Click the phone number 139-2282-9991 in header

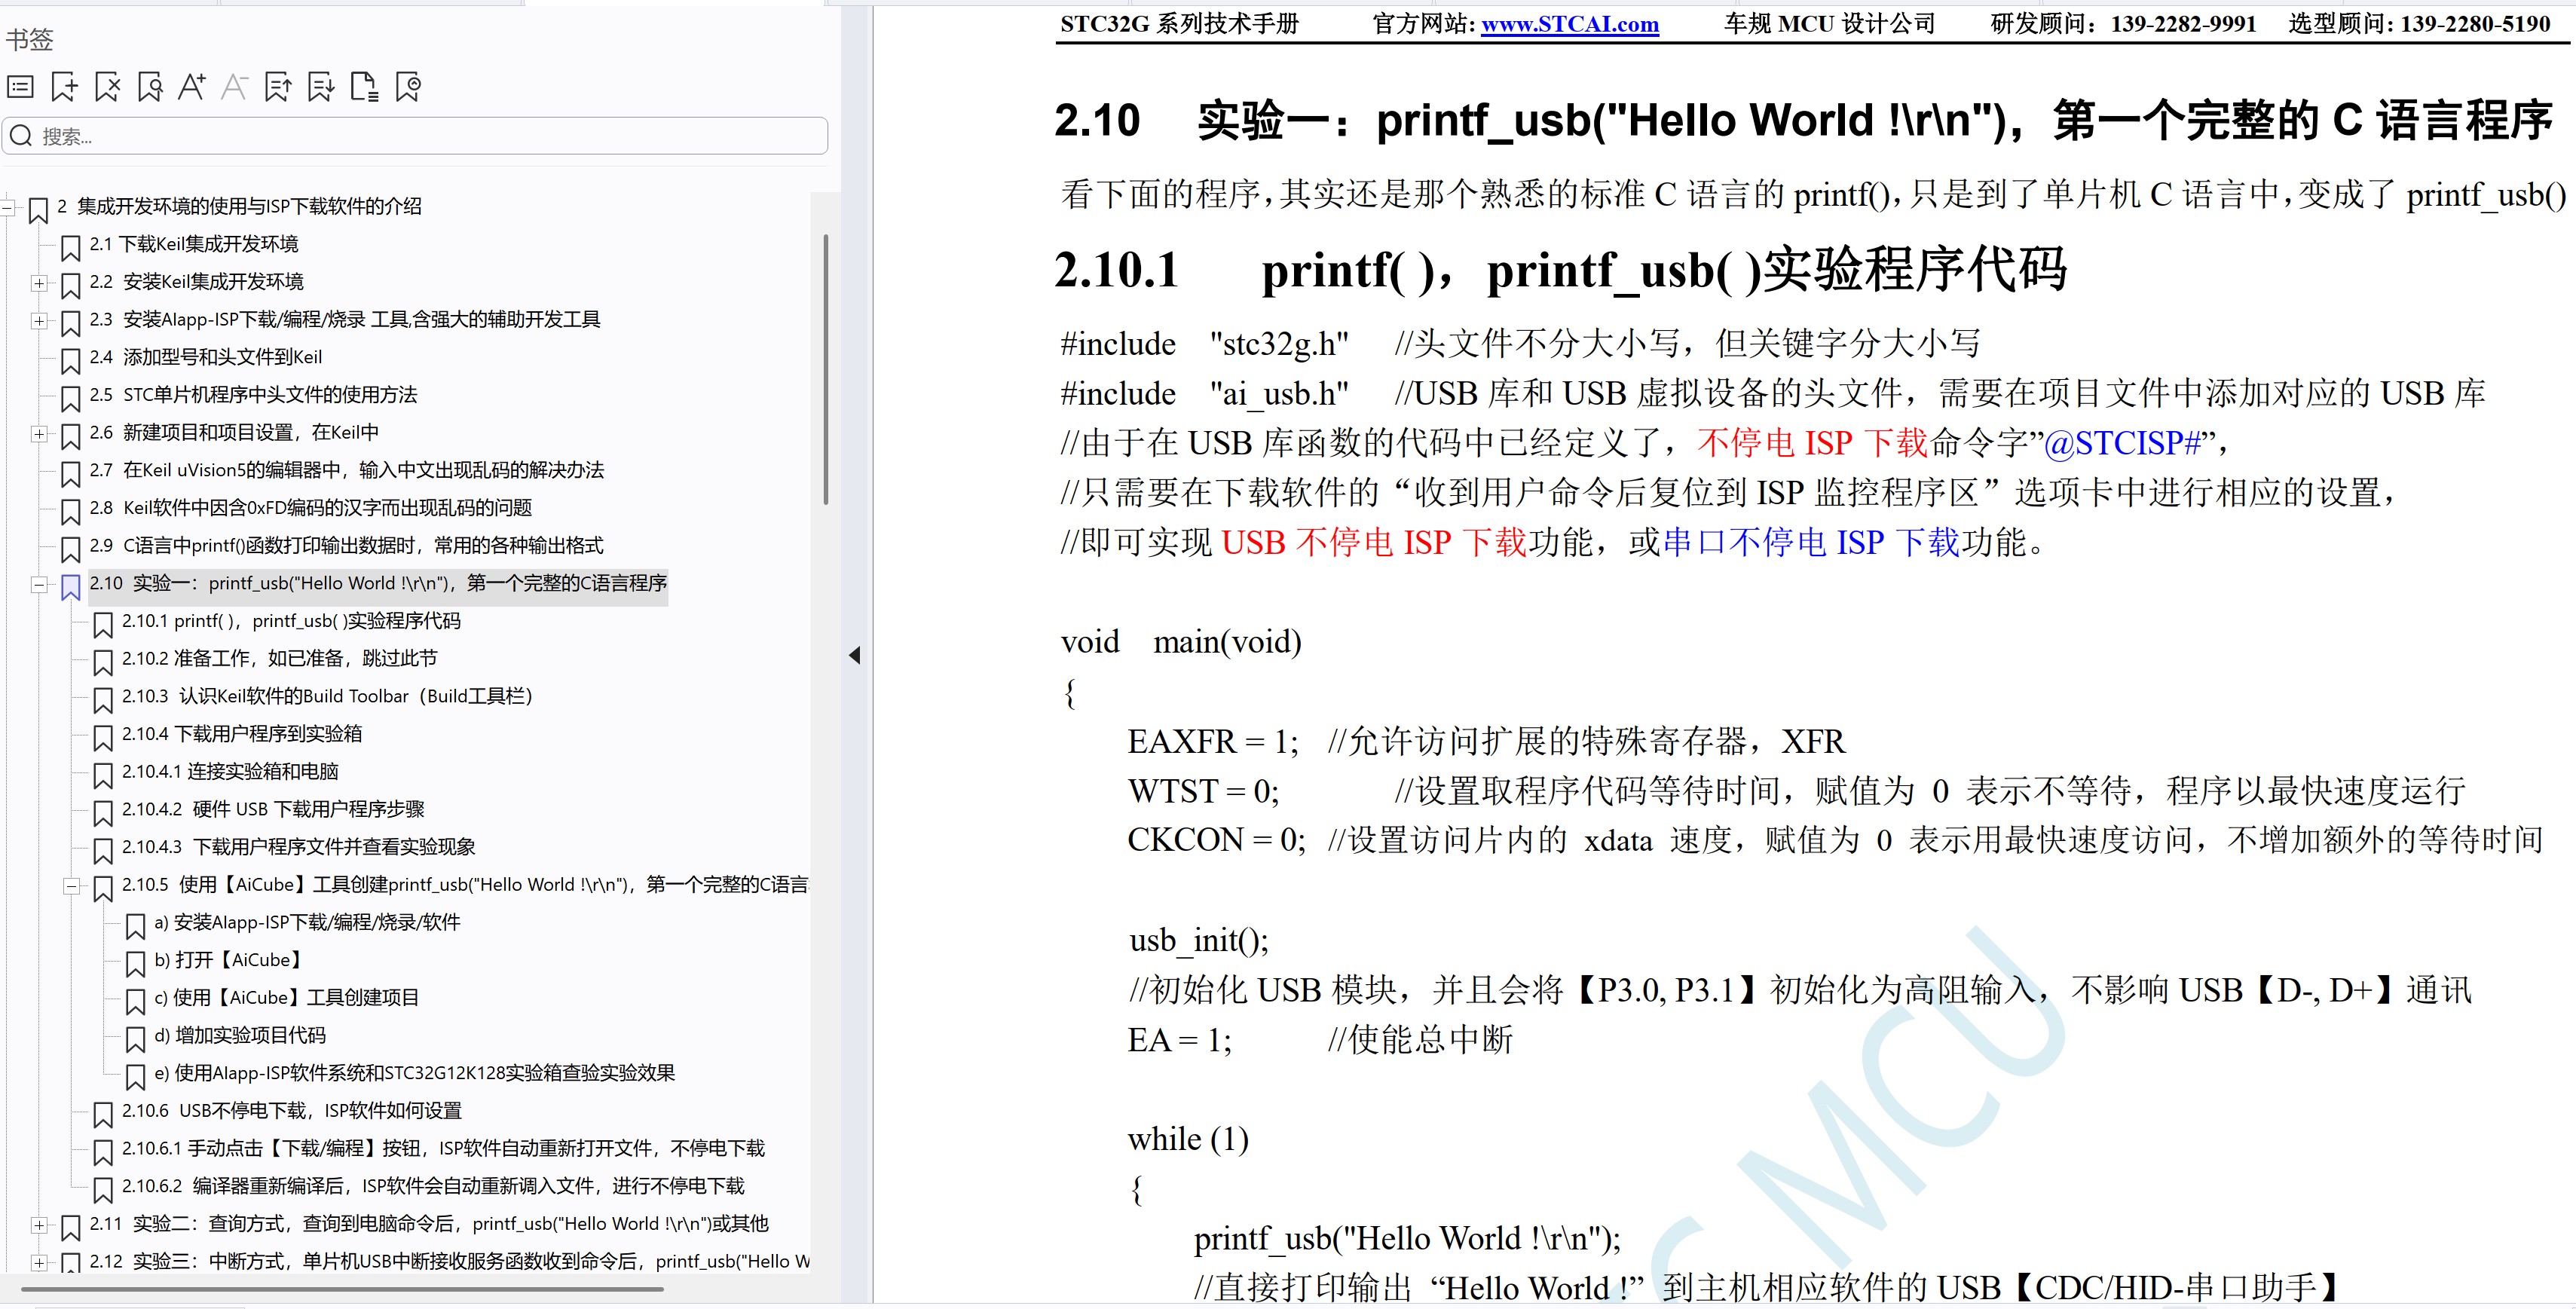[2183, 24]
